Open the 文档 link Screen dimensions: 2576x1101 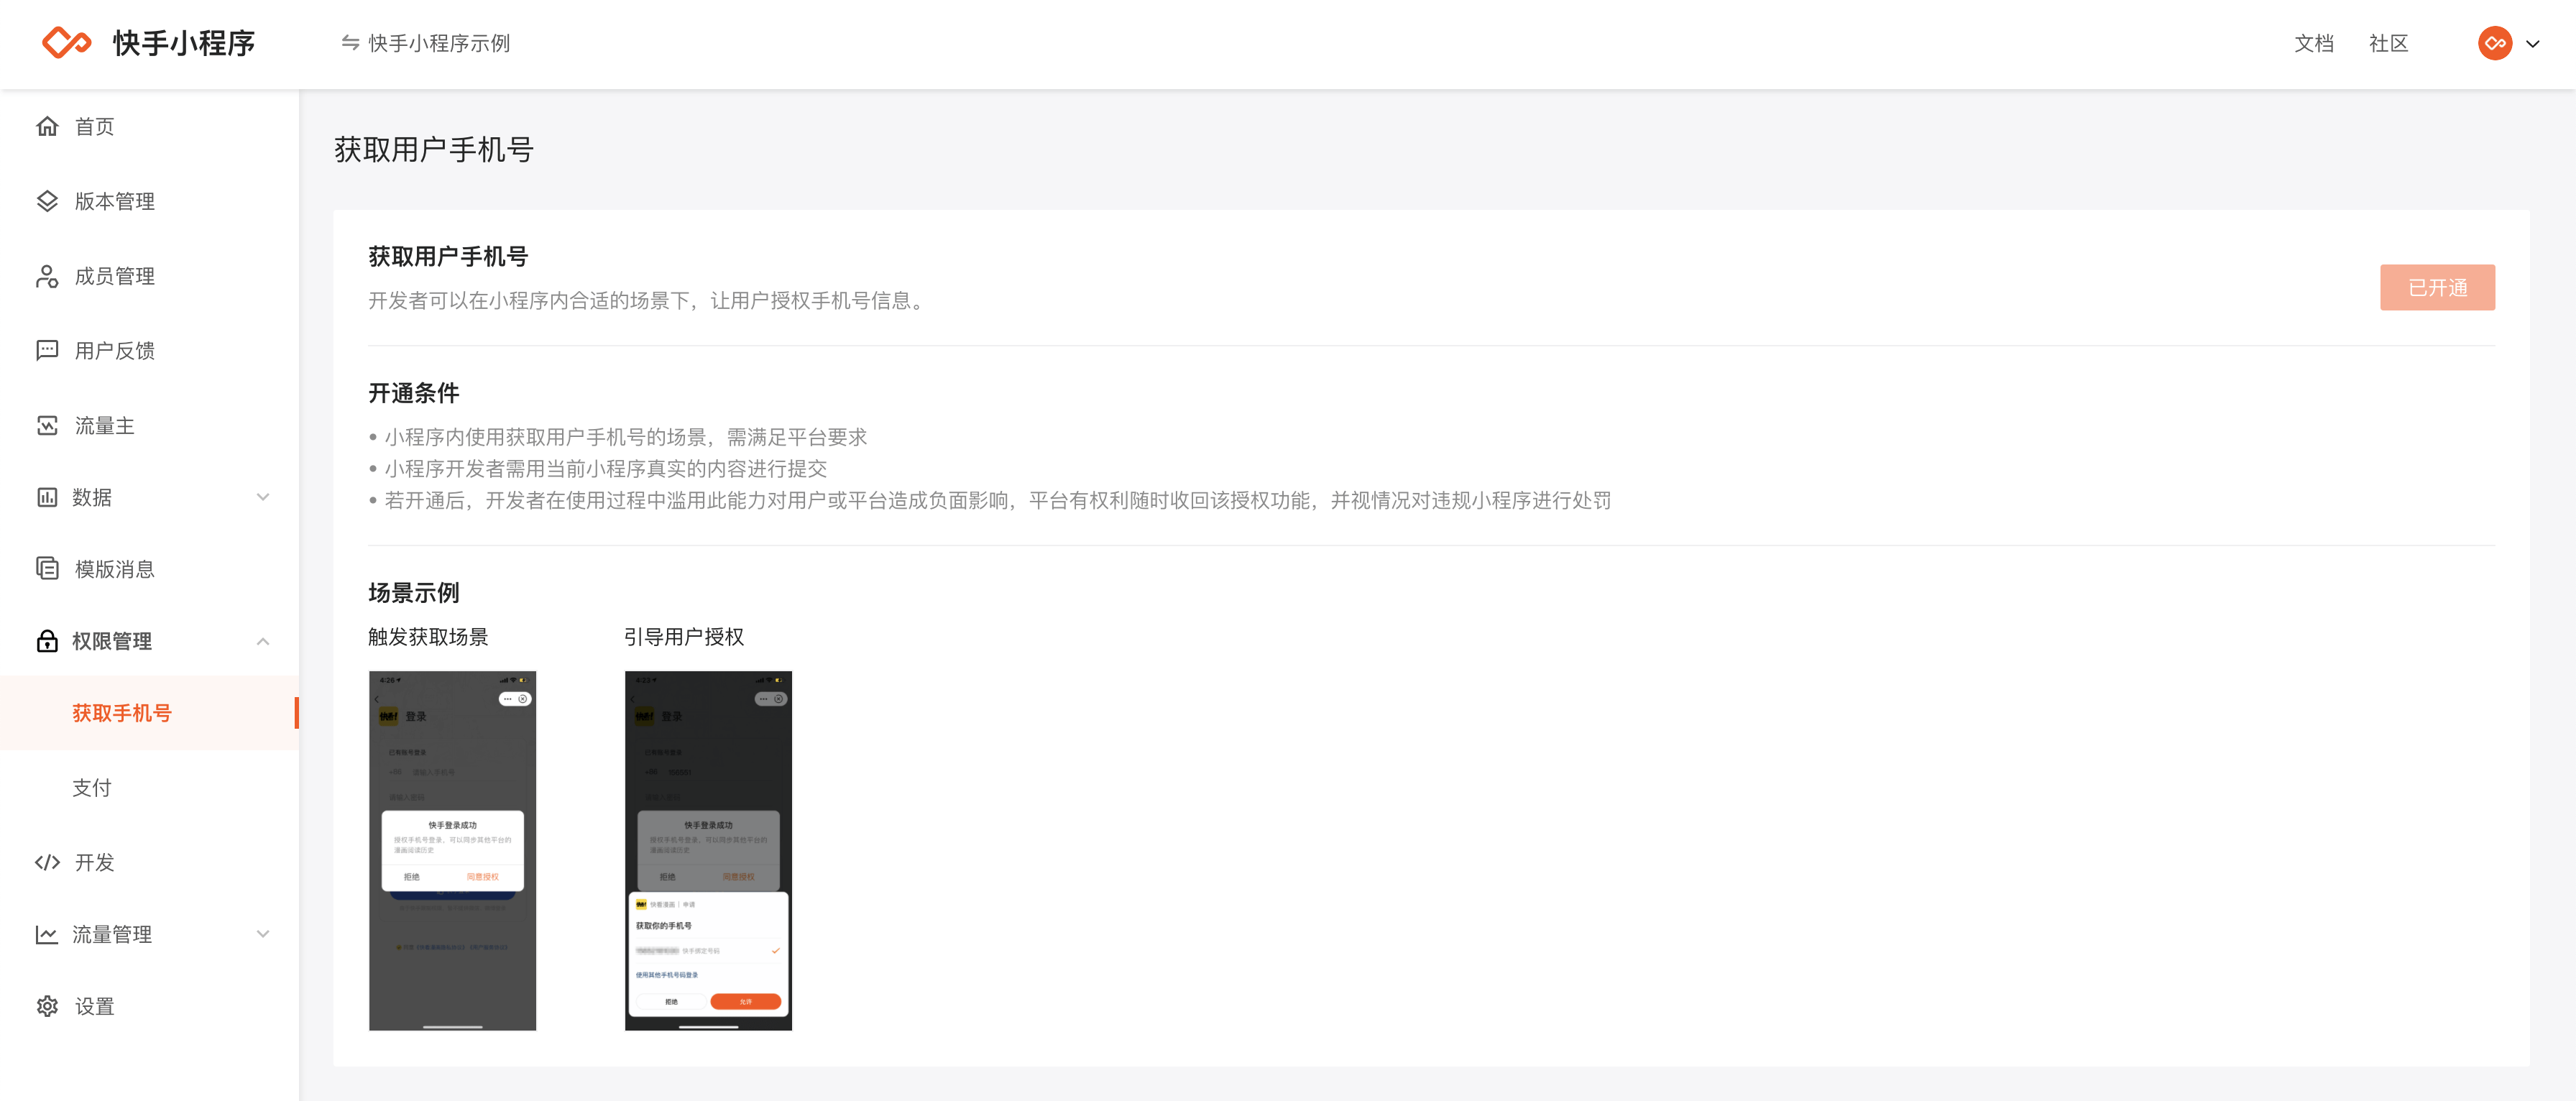click(x=2313, y=43)
